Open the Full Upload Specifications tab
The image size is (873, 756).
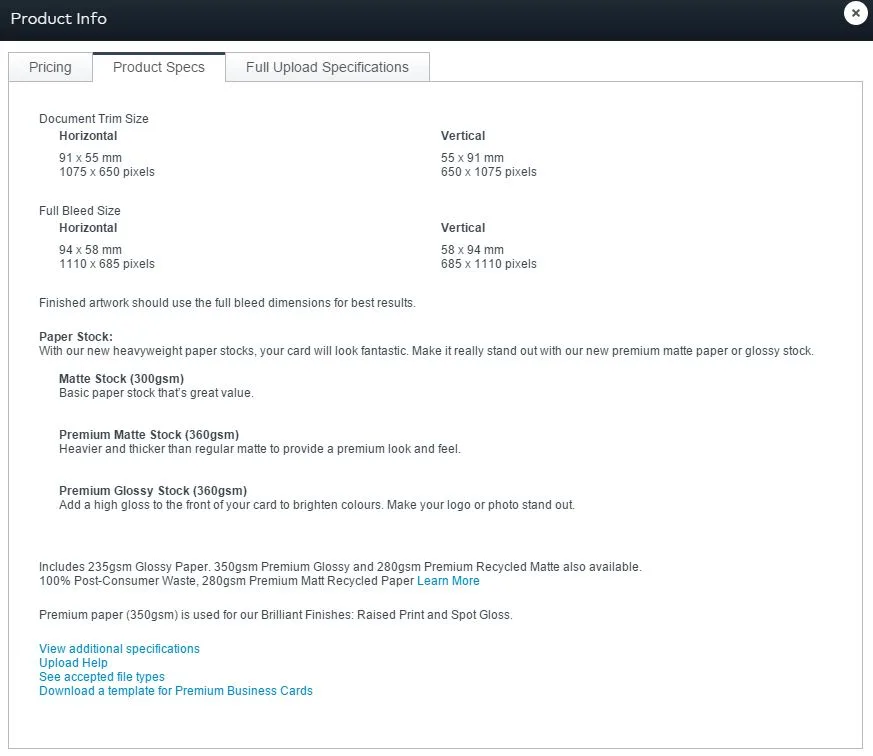click(327, 67)
